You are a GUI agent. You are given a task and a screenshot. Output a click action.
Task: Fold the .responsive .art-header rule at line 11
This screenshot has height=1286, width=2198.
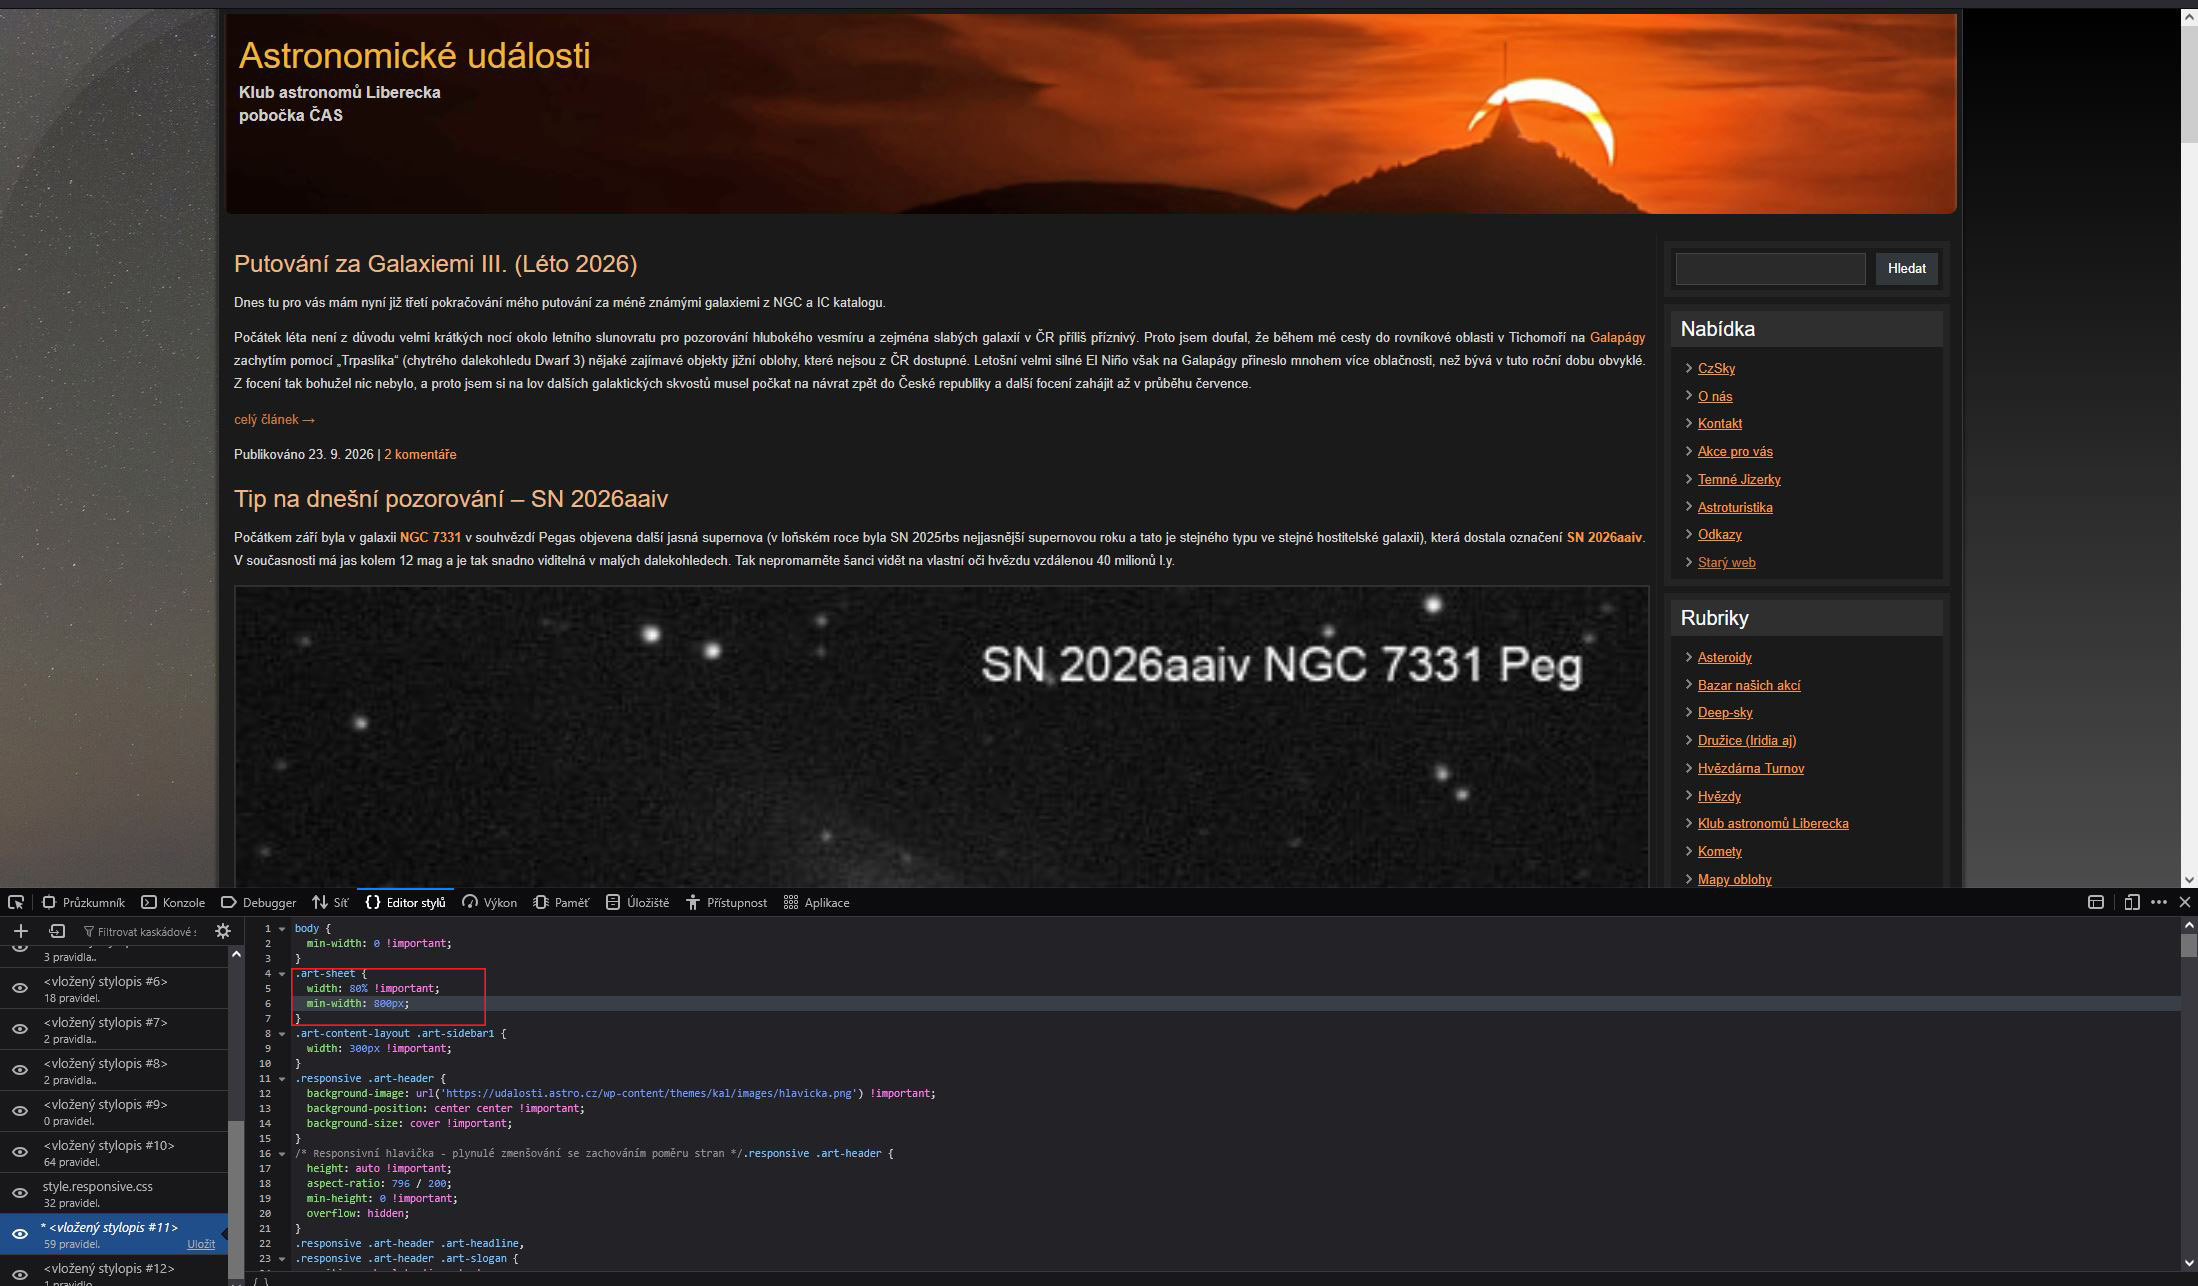tap(282, 1079)
